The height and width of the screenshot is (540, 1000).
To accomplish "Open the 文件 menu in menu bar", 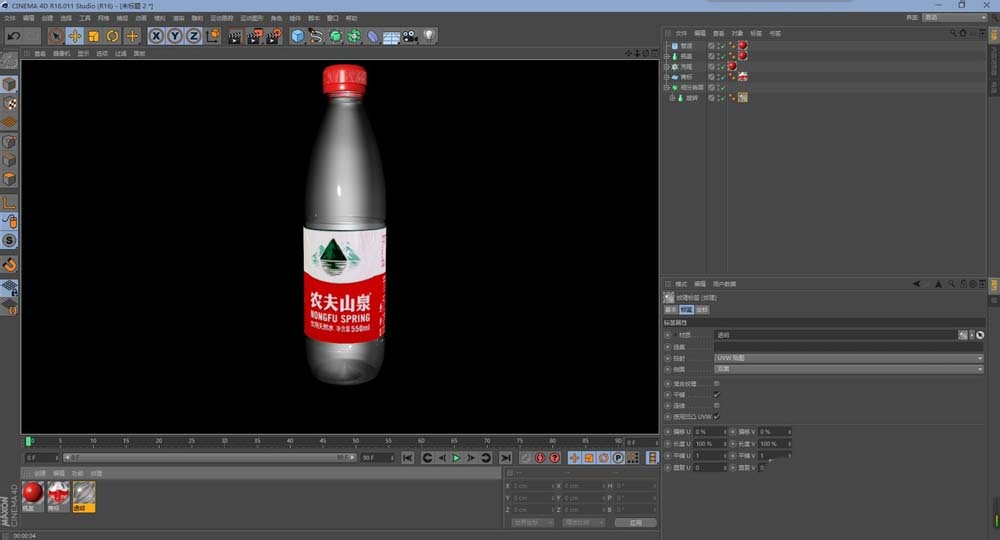I will (x=9, y=18).
